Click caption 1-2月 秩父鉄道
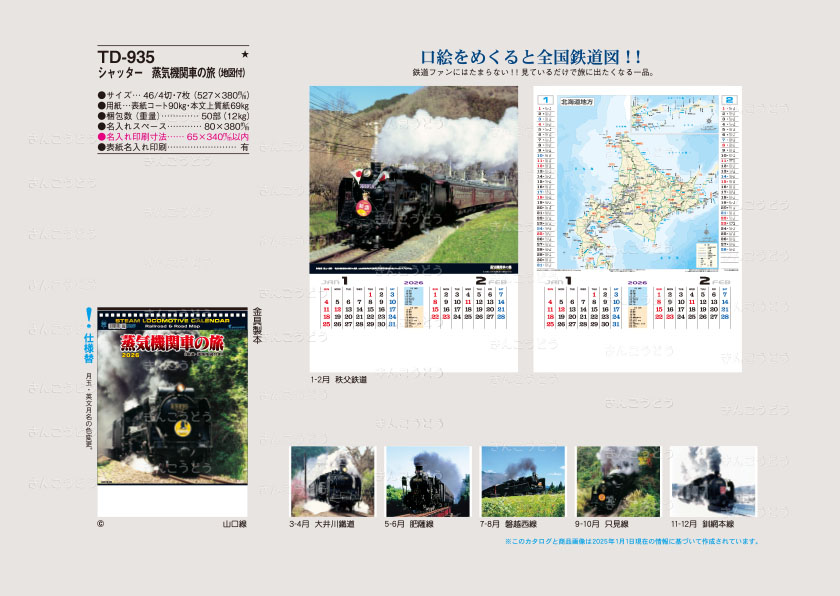 click(x=339, y=380)
